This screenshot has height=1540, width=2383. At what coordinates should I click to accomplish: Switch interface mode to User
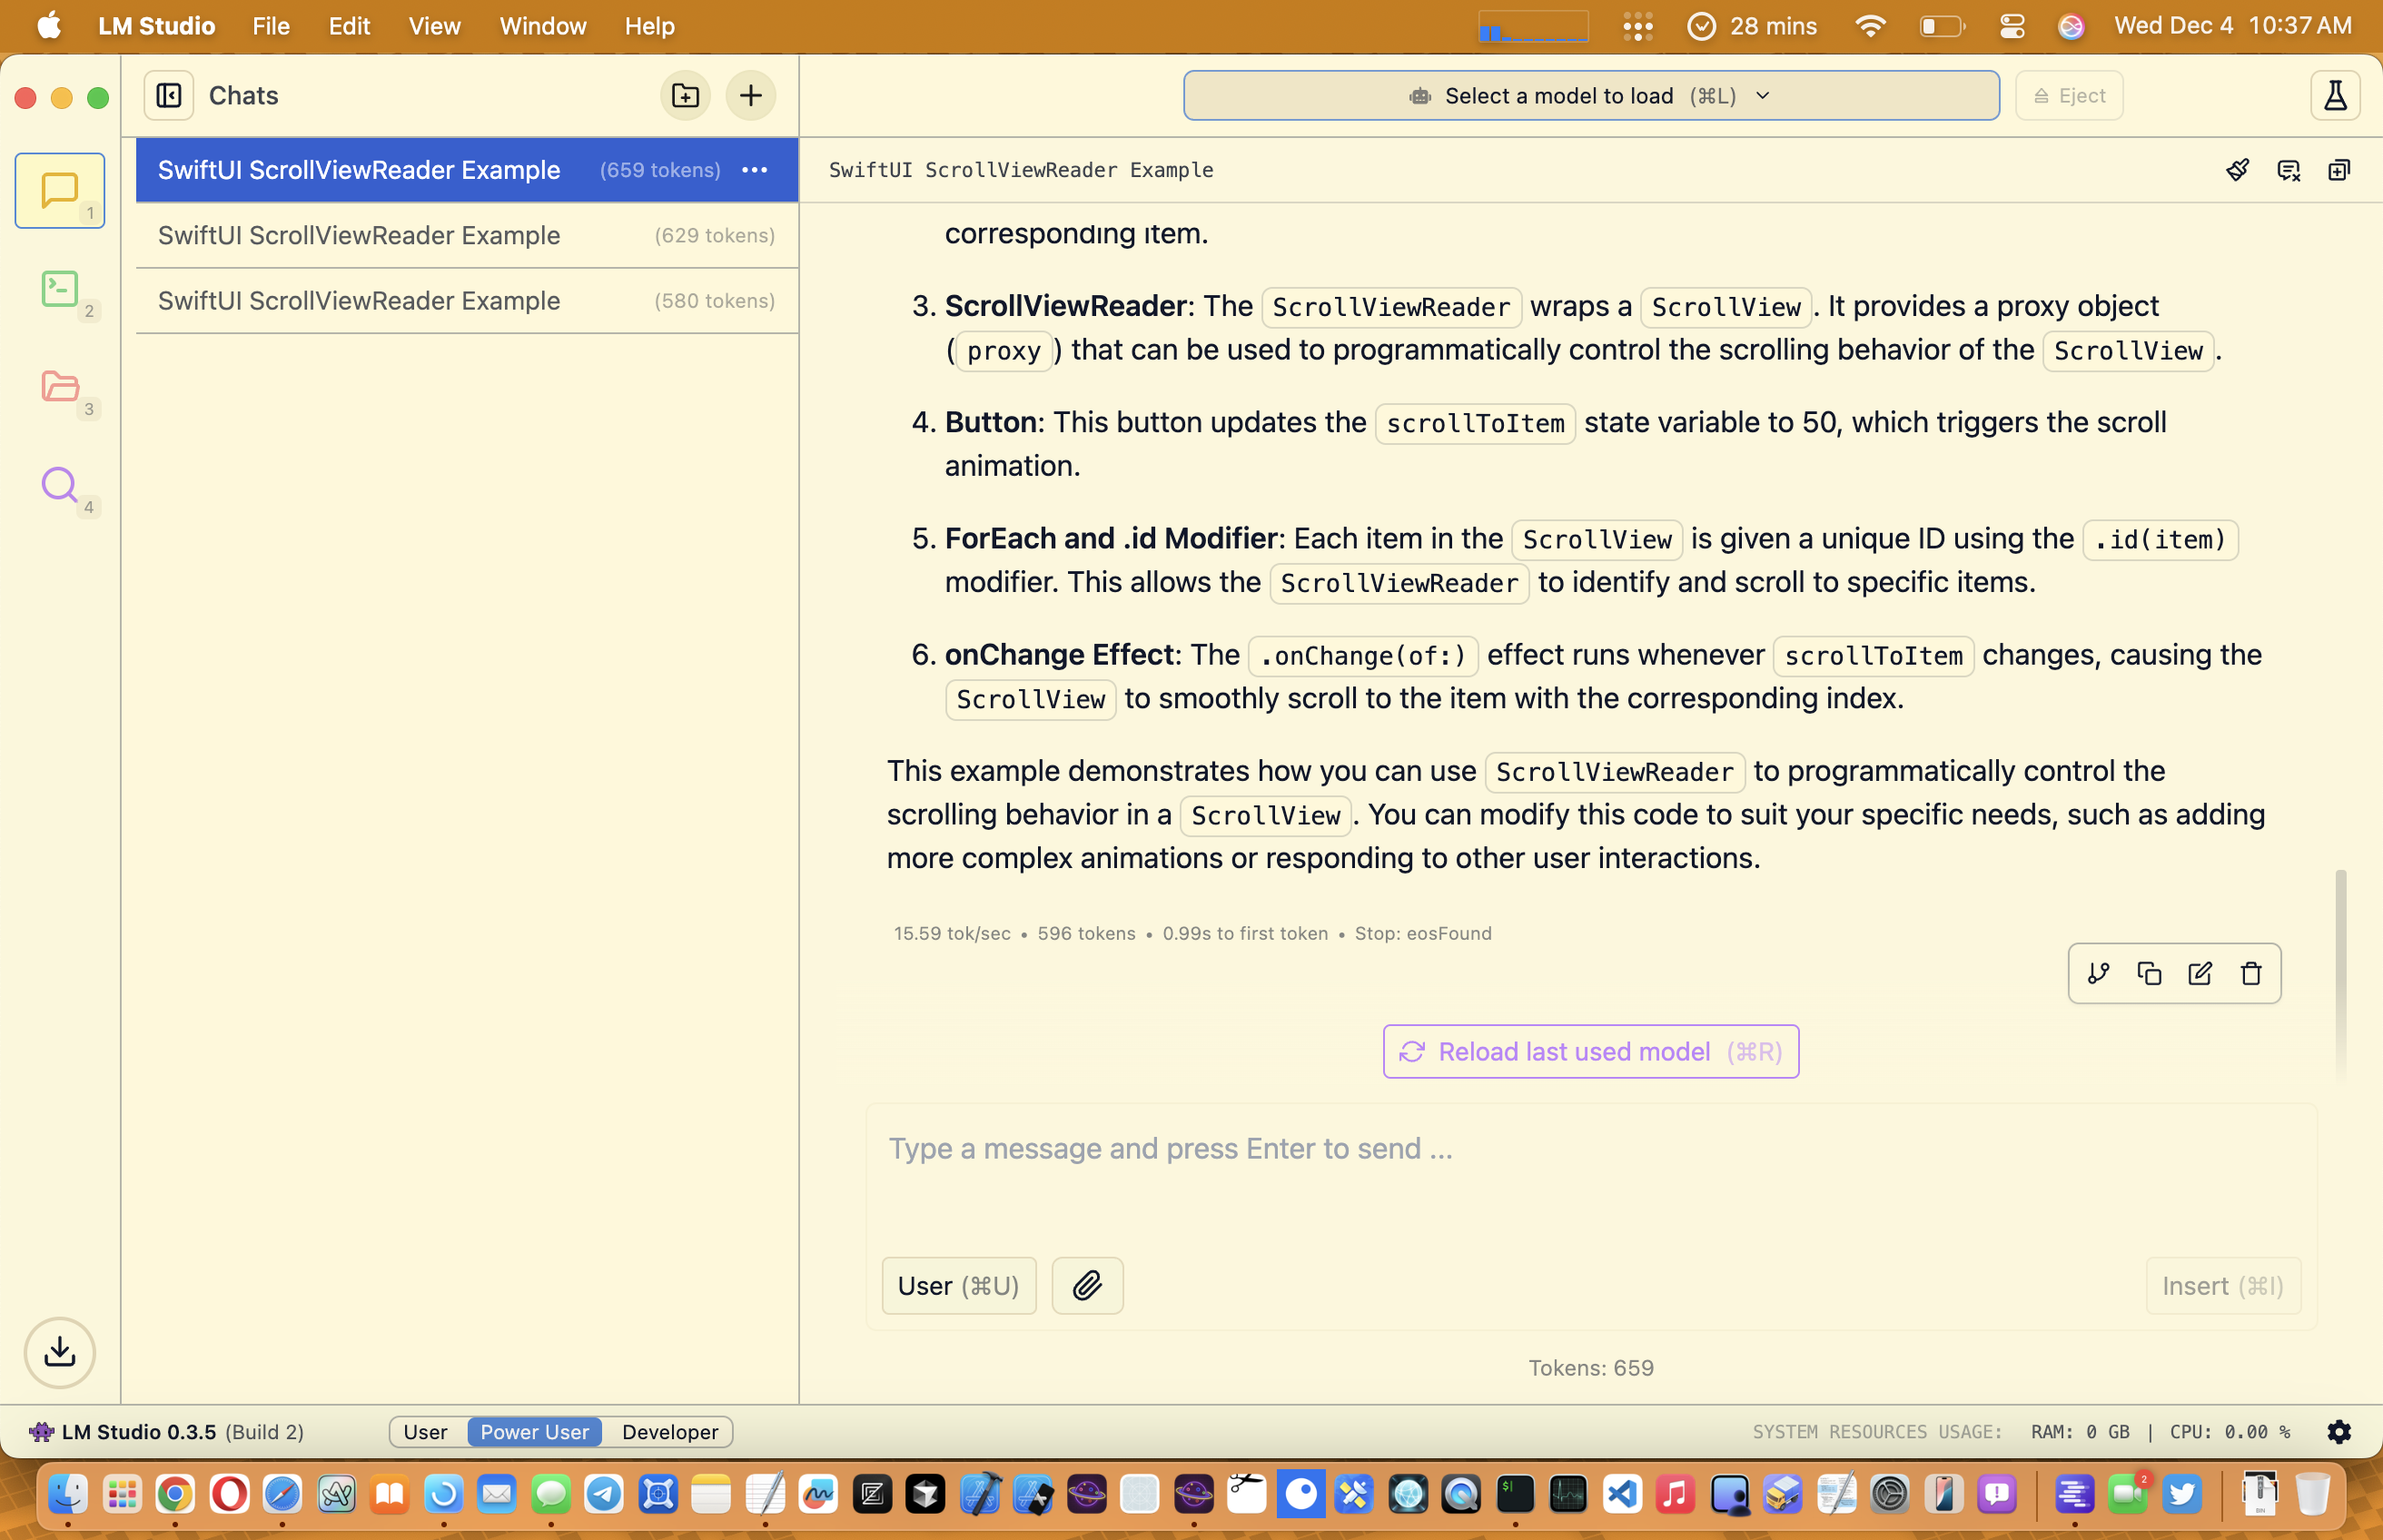[x=425, y=1432]
